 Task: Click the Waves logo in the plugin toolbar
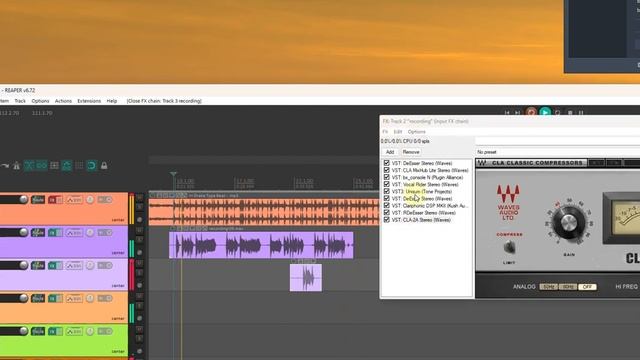coord(482,163)
